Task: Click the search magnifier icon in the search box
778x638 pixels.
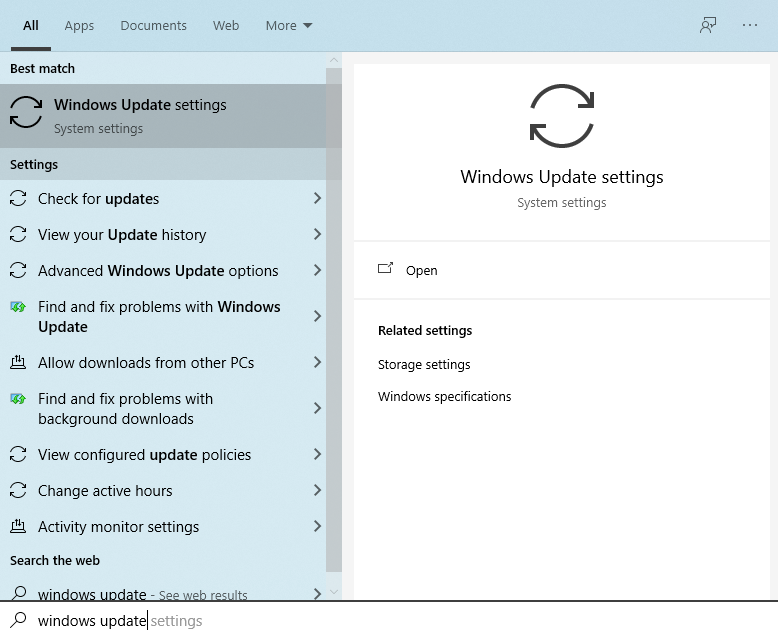Action: pos(18,620)
